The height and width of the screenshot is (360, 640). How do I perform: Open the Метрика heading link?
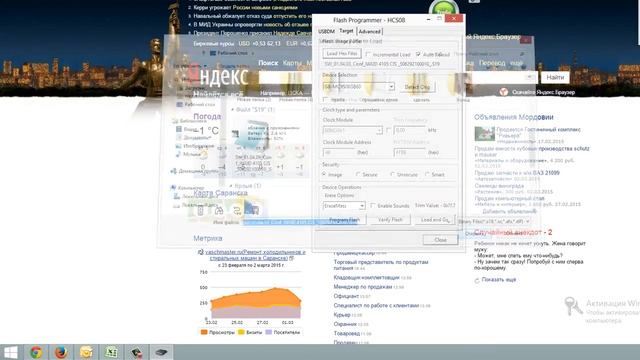(208, 238)
